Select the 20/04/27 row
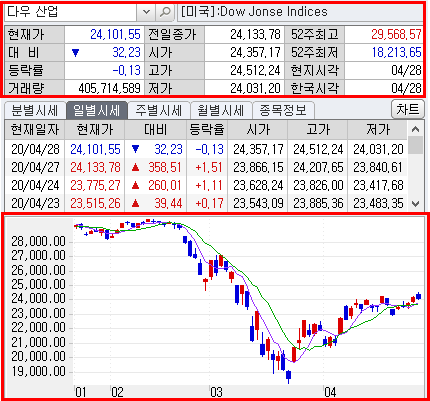Viewport: 430px width, 401px height. click(x=206, y=167)
